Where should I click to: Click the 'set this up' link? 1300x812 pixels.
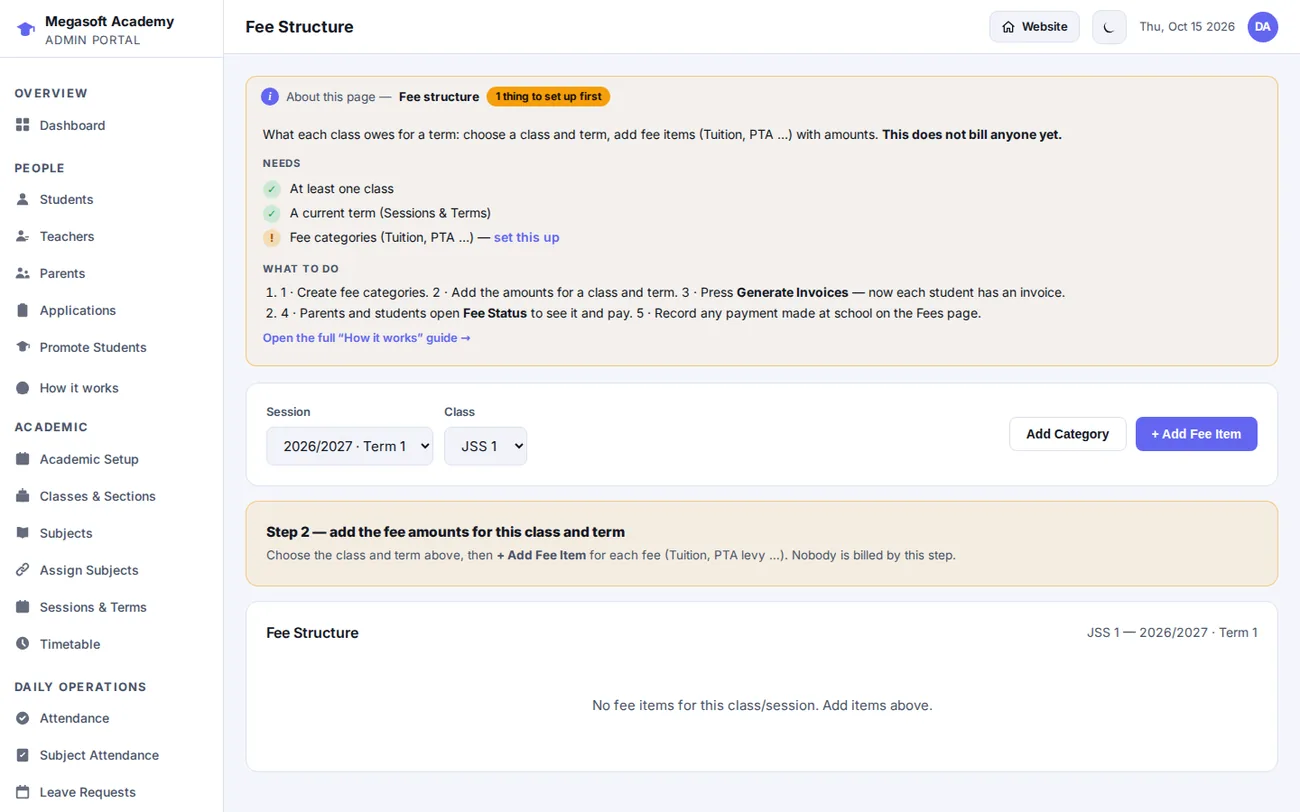pos(526,237)
